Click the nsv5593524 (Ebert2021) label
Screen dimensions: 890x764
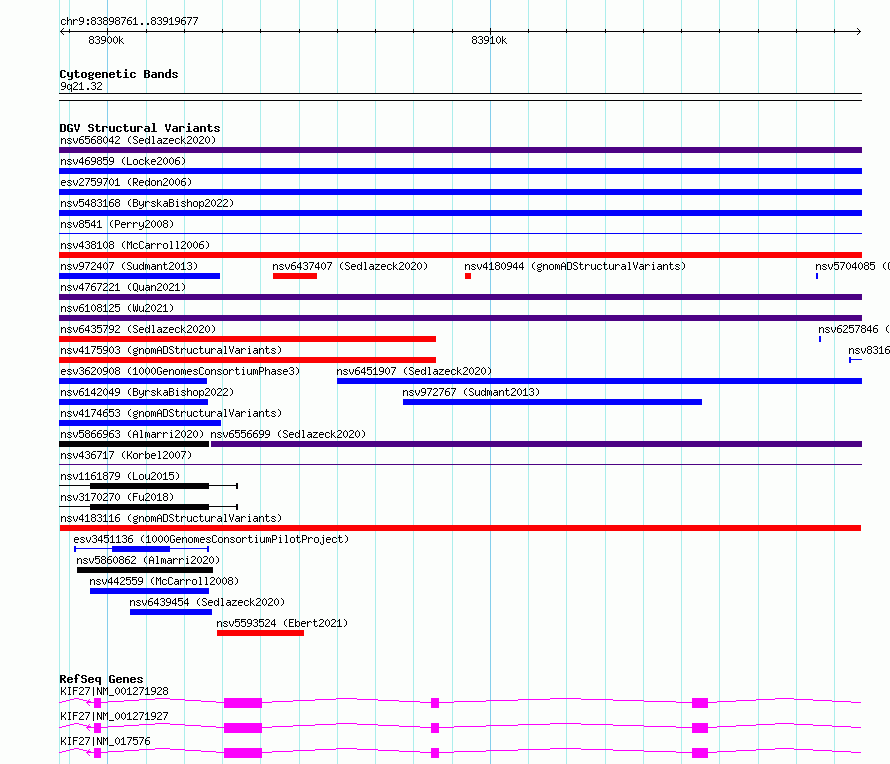282,623
